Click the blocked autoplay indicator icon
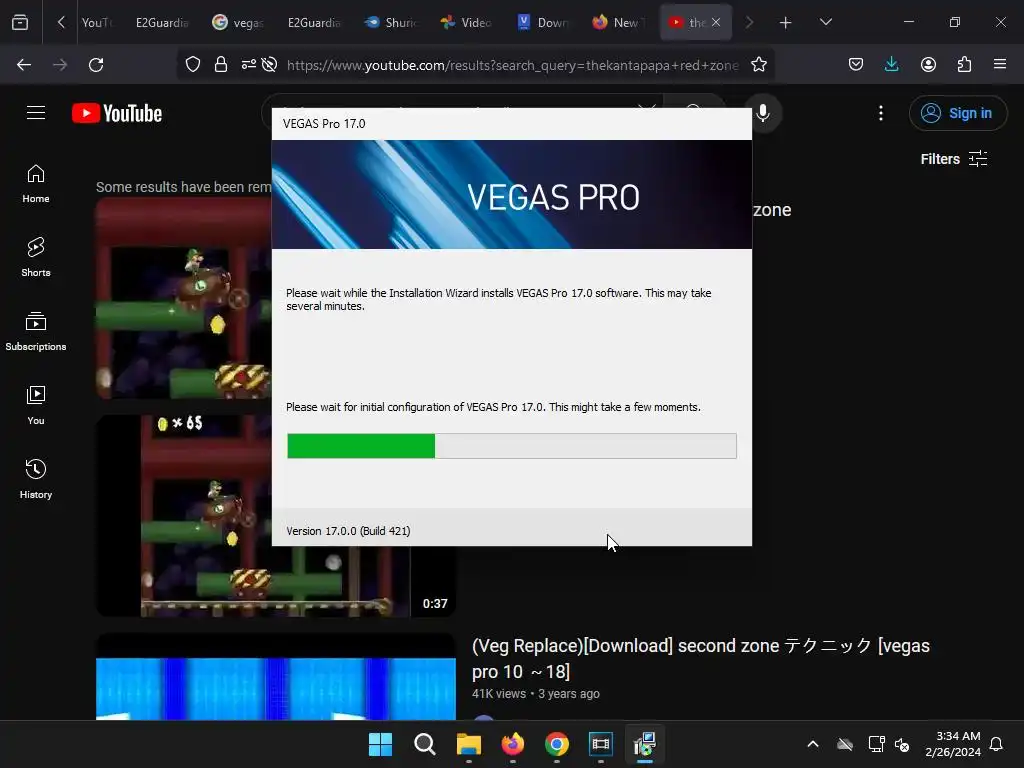This screenshot has width=1024, height=768. pos(269,64)
